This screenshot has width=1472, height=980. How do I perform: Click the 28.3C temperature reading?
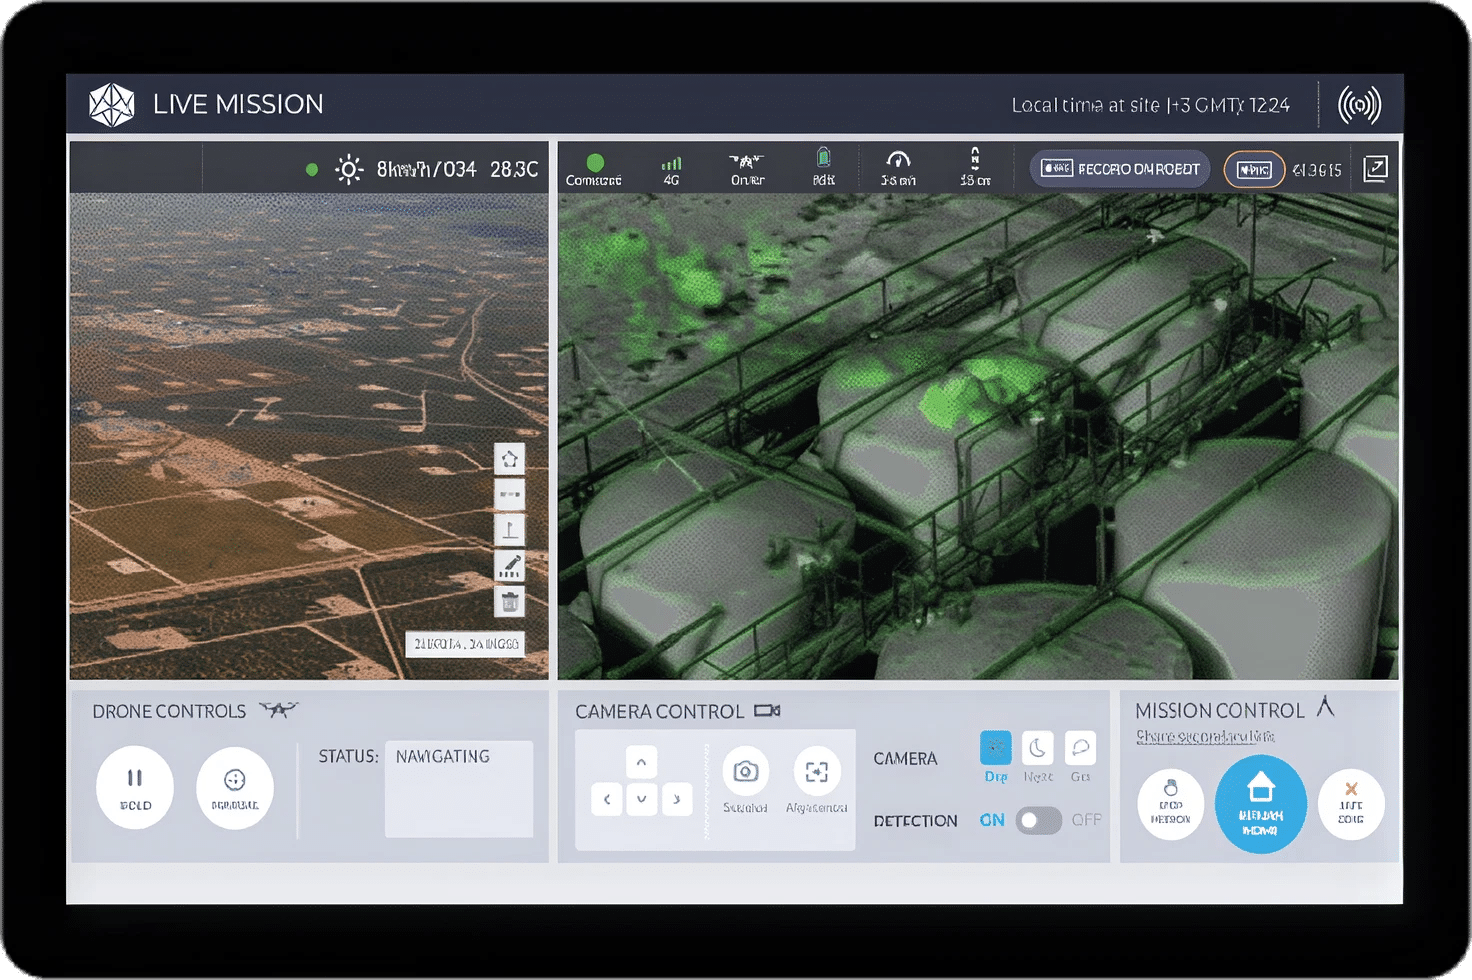click(x=514, y=169)
